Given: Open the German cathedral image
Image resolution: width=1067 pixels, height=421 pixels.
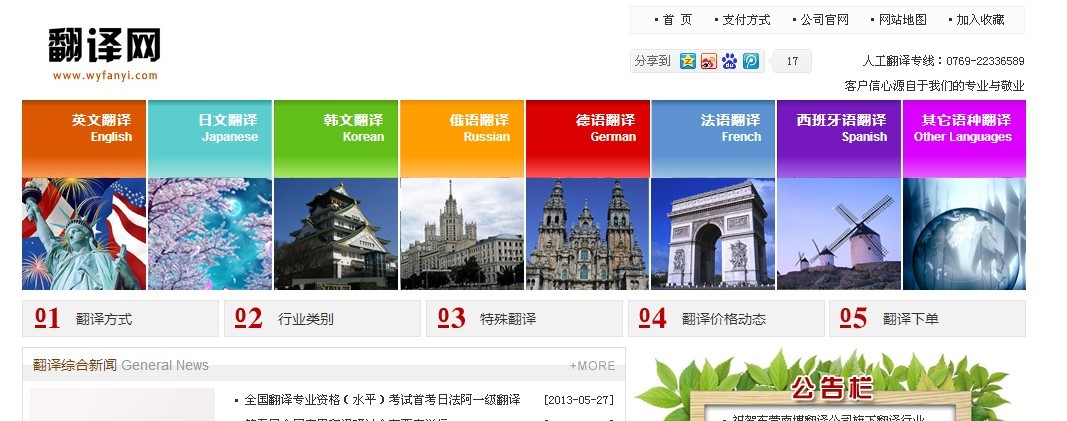Looking at the screenshot, I should point(588,234).
